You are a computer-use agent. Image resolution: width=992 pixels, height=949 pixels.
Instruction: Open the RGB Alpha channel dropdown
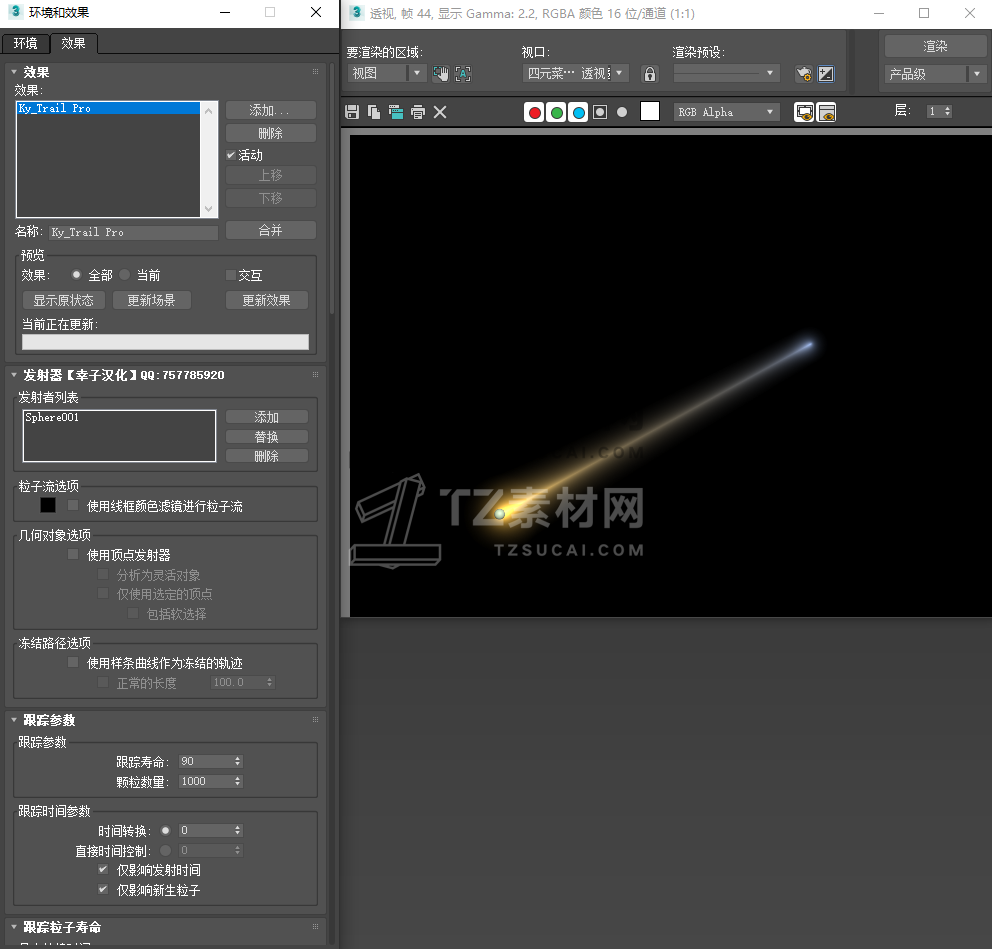point(726,112)
